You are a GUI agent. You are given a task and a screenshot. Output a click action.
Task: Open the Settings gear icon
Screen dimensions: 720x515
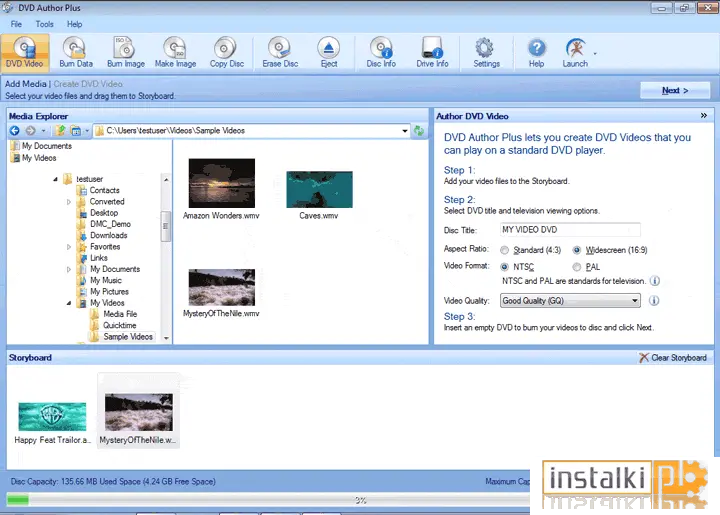(486, 52)
